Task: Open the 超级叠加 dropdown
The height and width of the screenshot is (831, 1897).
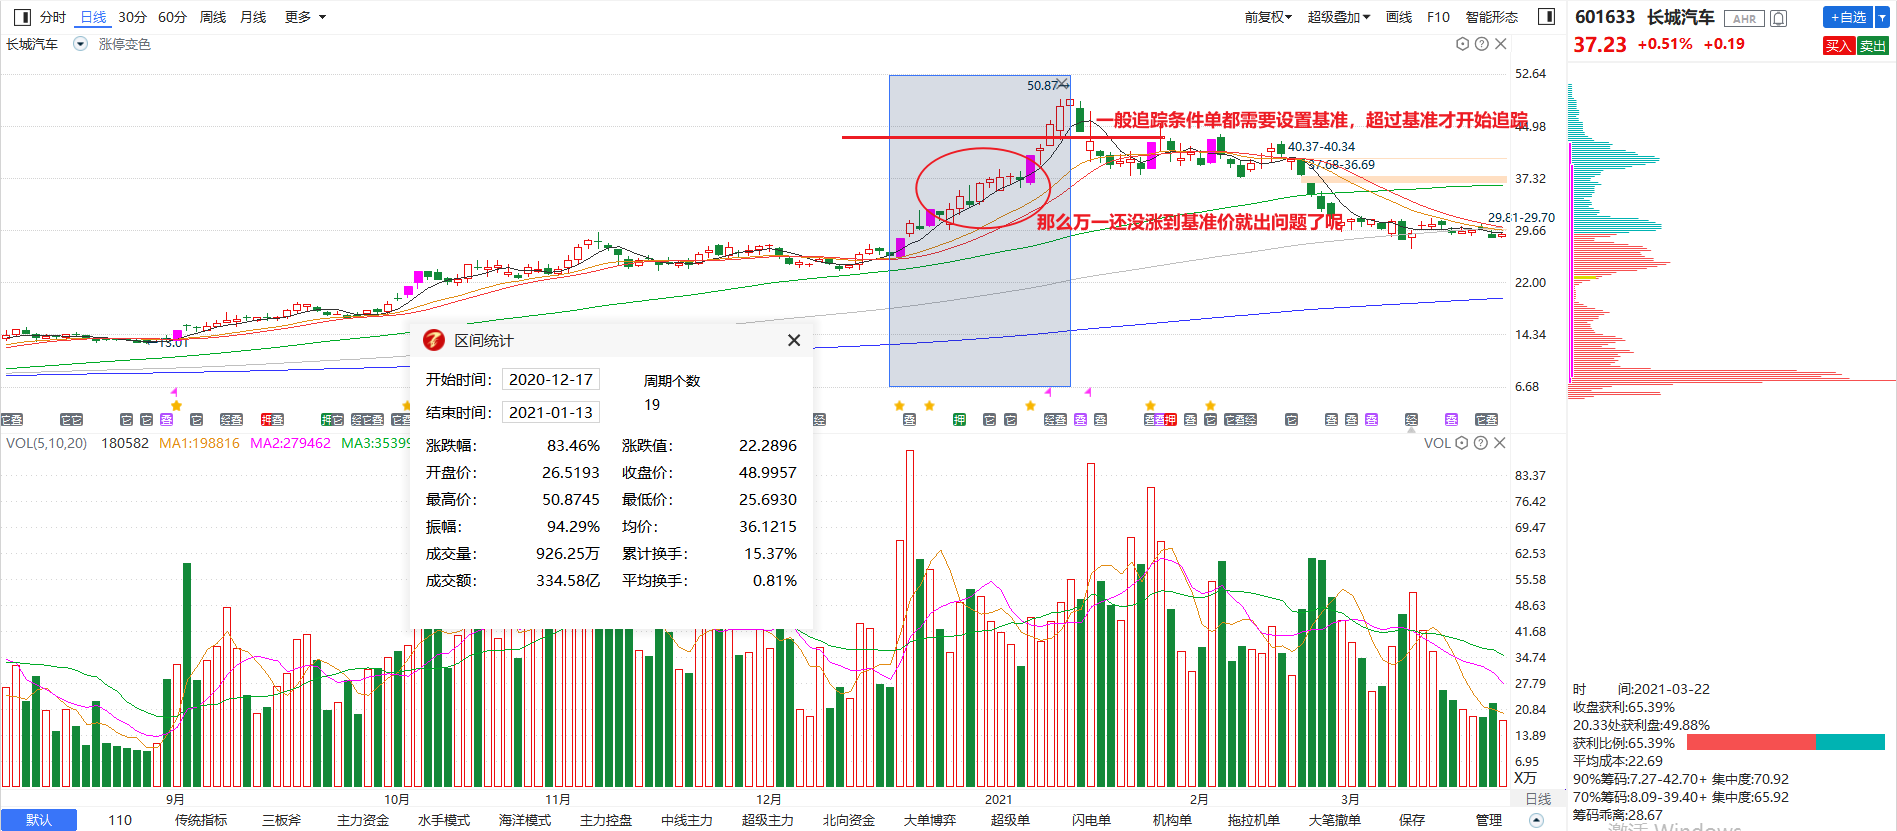Action: click(x=1339, y=17)
